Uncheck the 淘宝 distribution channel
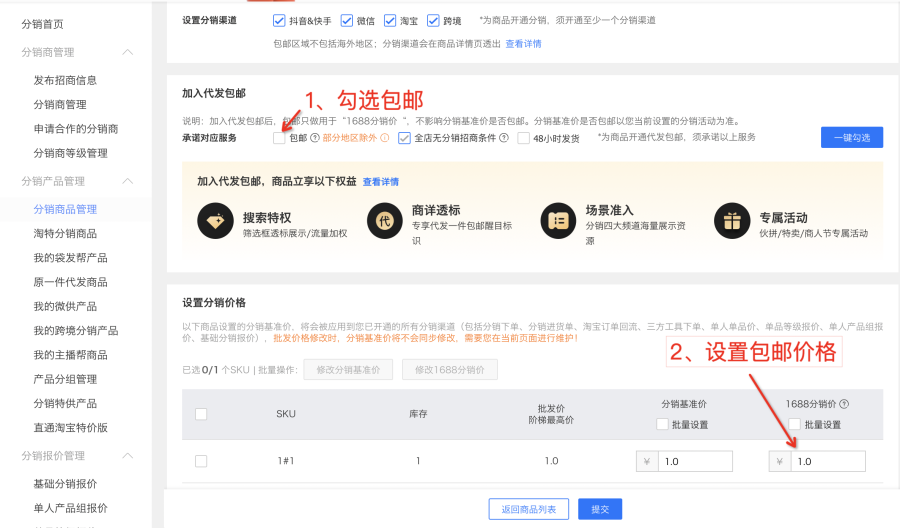The image size is (900, 528). pyautogui.click(x=390, y=20)
